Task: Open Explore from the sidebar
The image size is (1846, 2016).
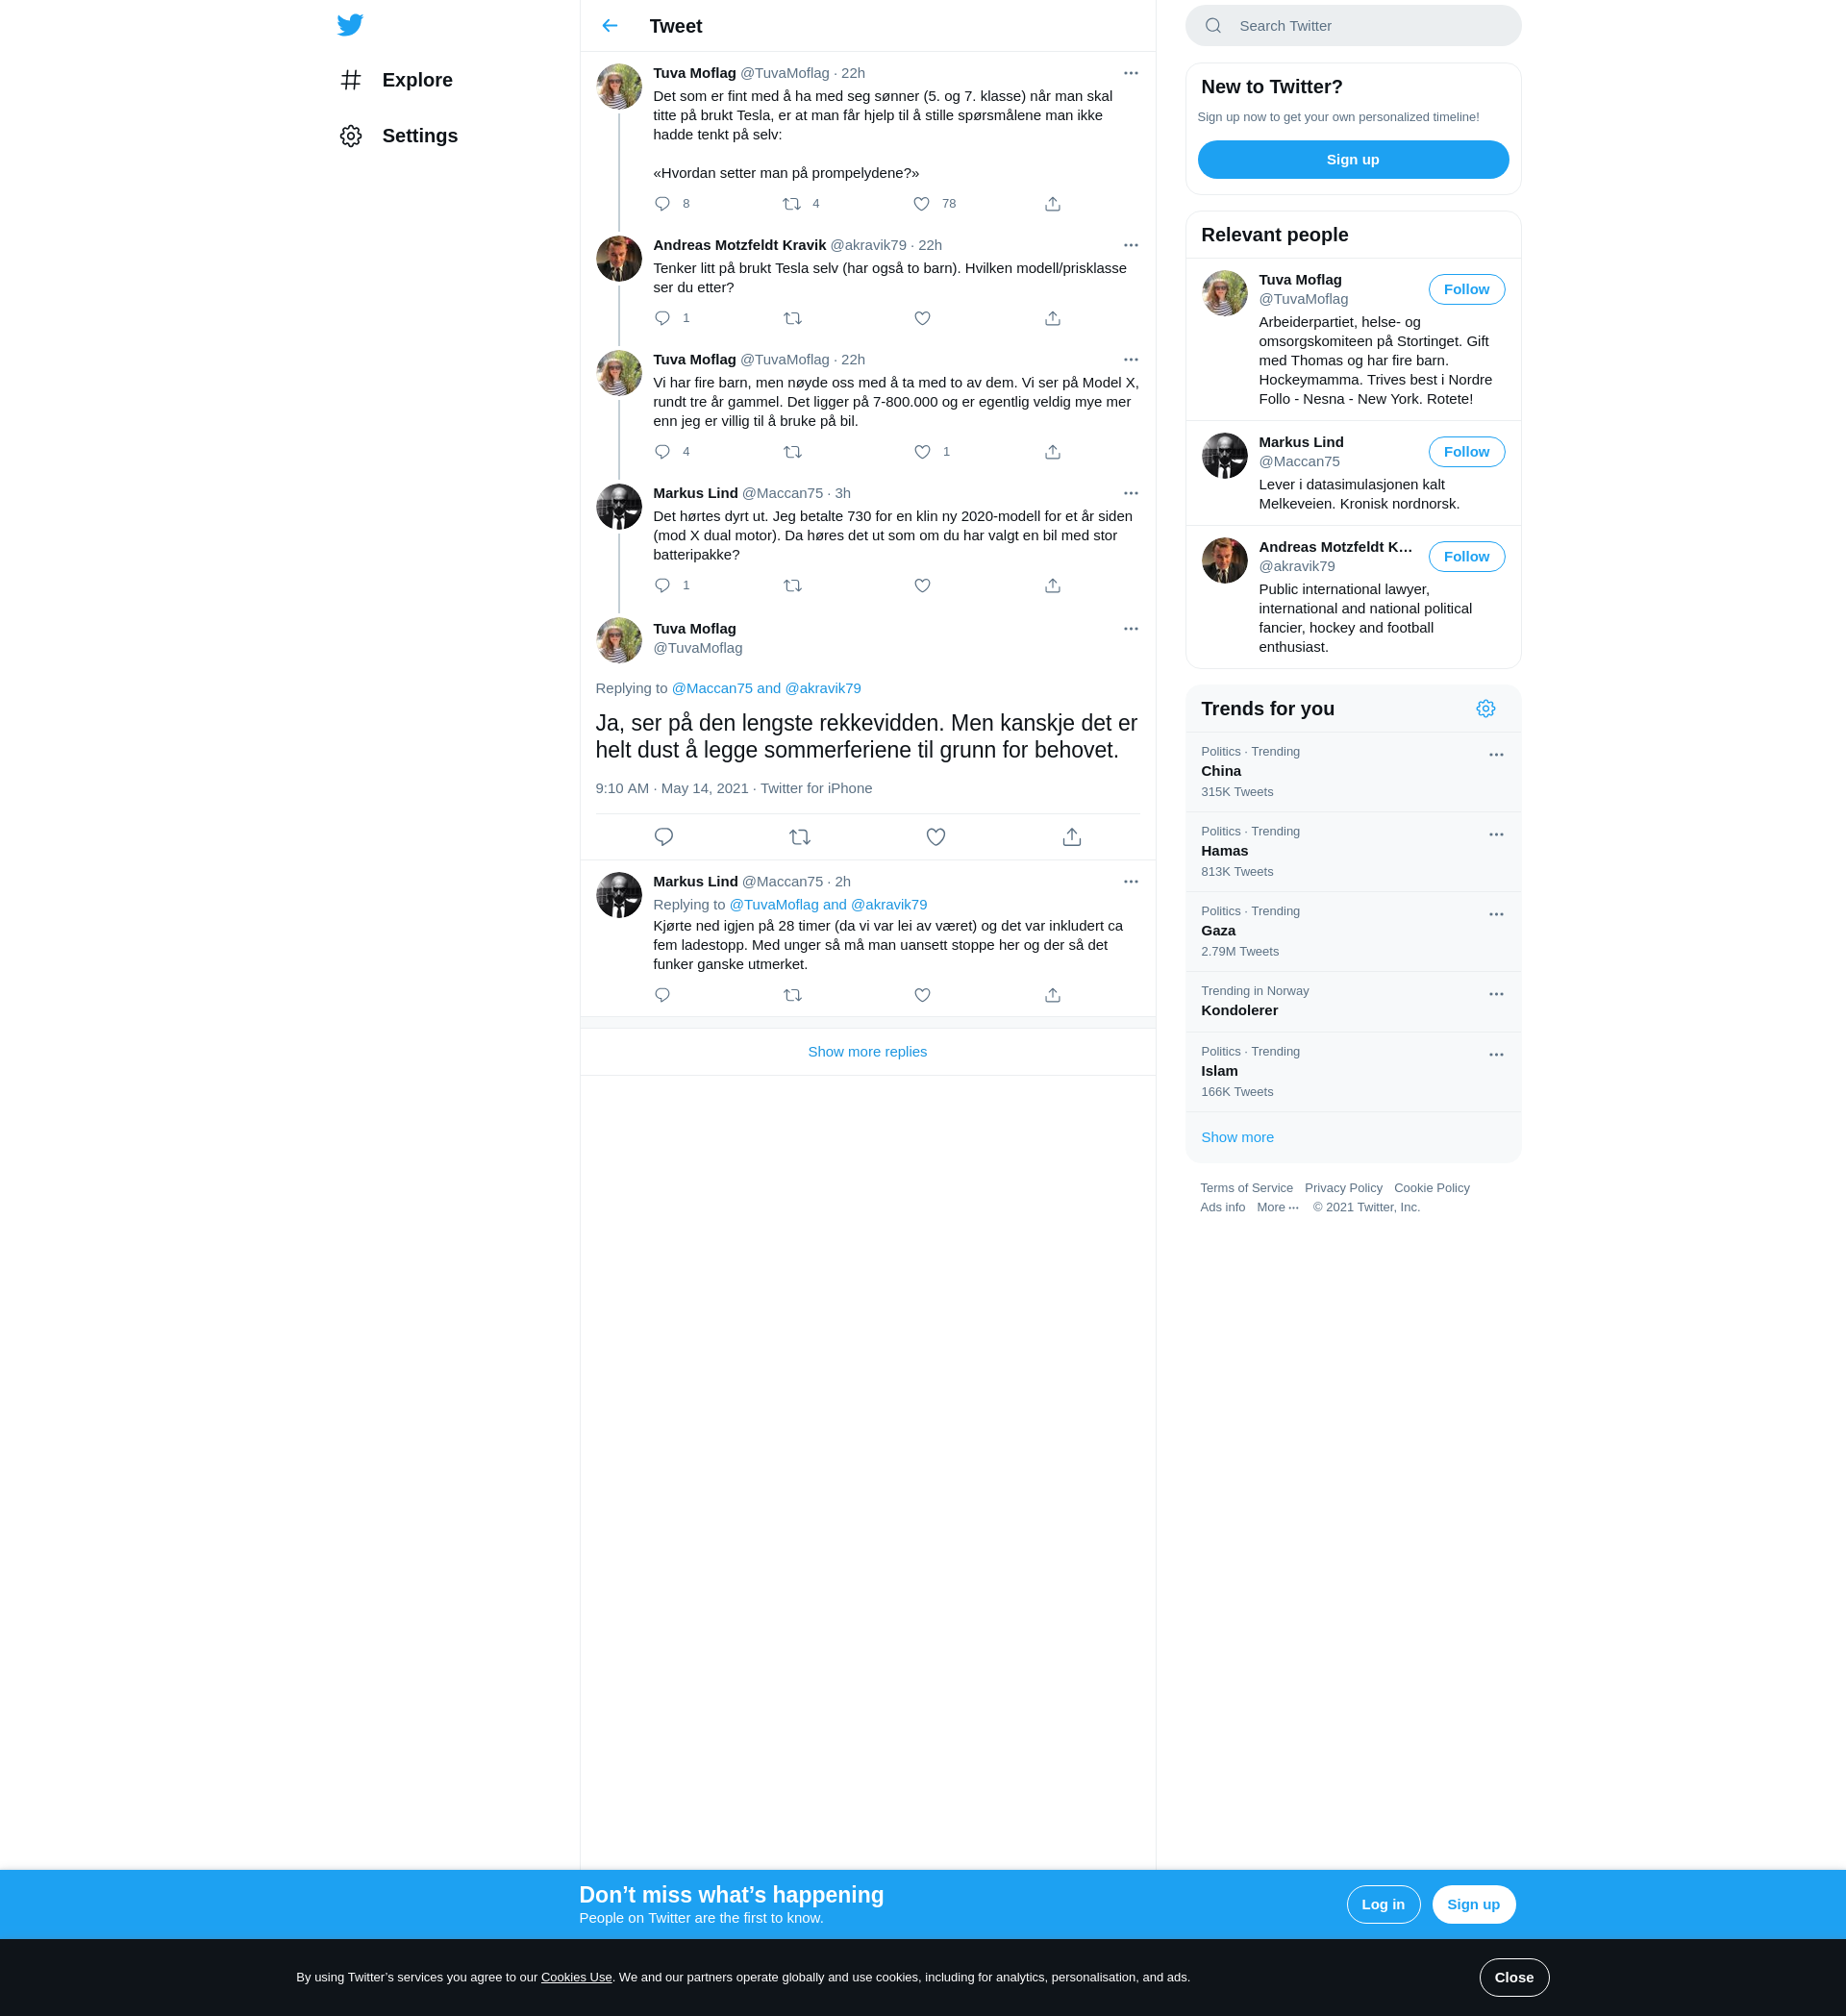Action: pos(396,80)
